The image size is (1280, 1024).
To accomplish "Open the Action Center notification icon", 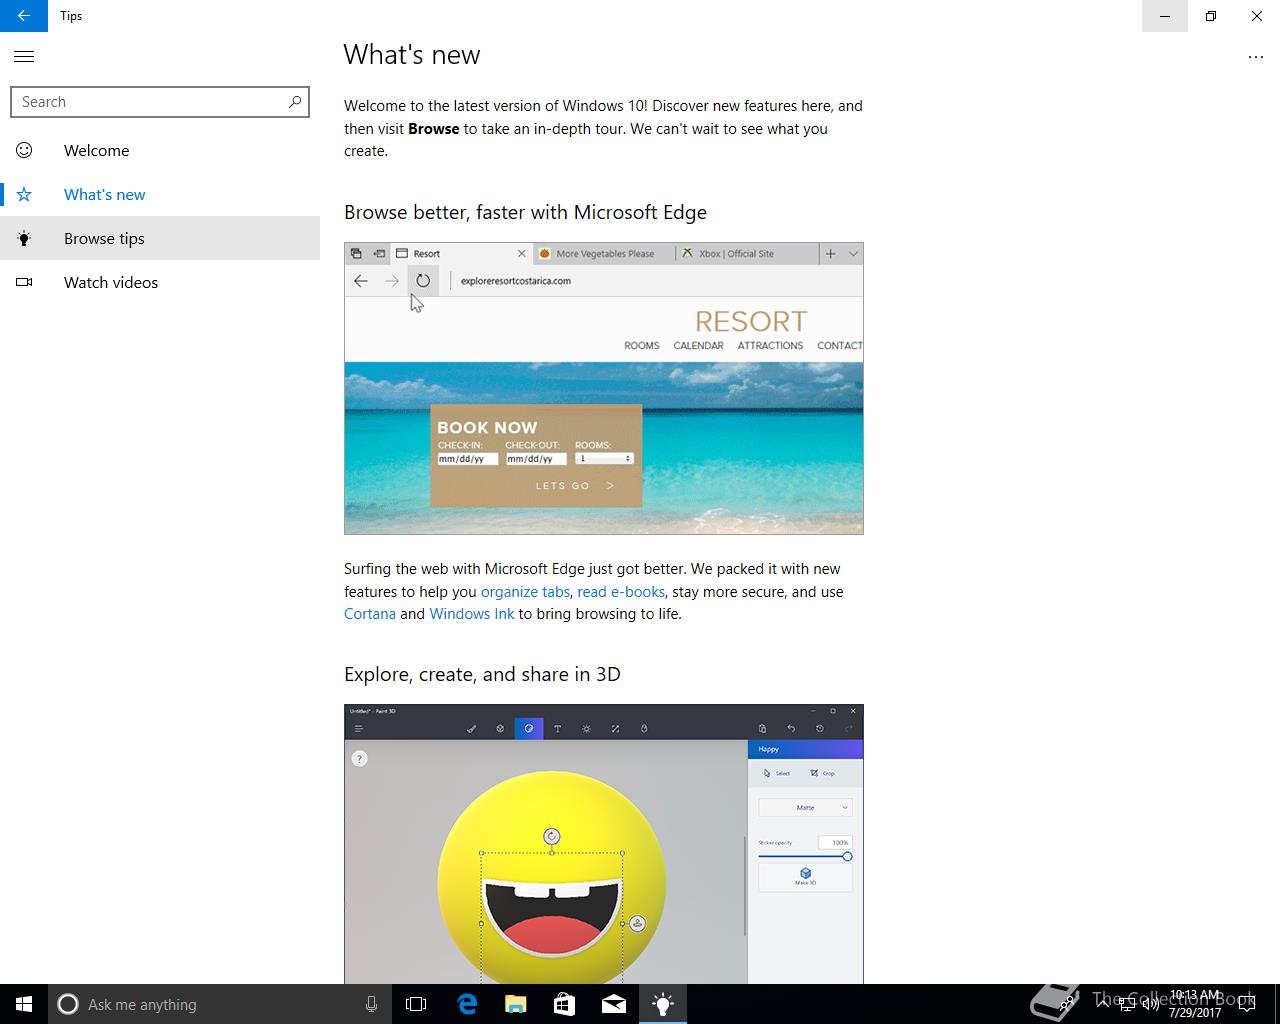I will point(1246,1004).
